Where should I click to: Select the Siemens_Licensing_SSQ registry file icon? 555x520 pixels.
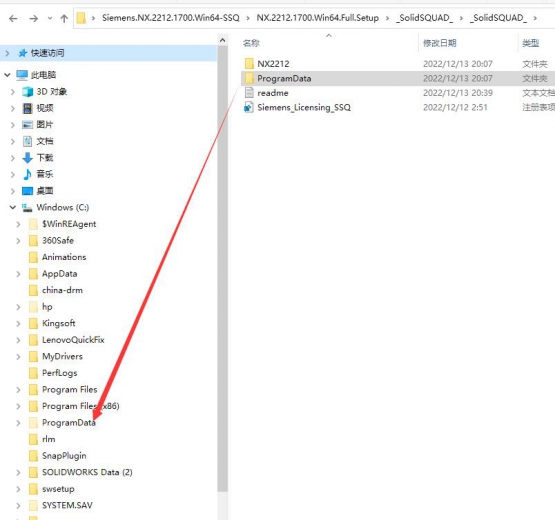coord(249,107)
